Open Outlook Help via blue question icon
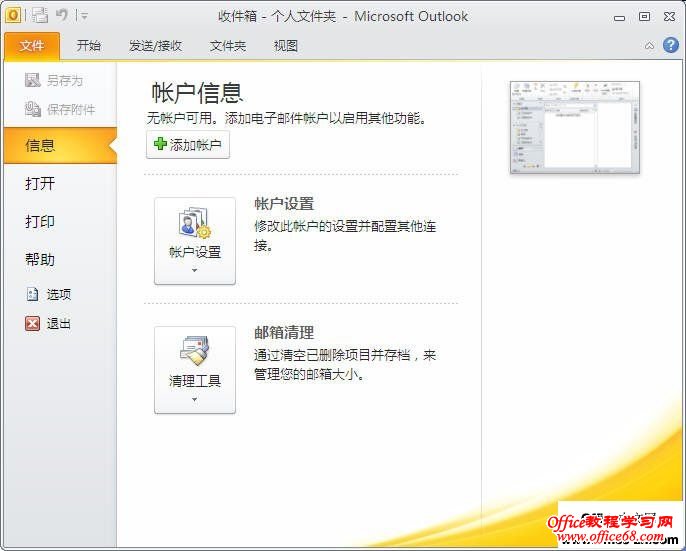The width and height of the screenshot is (686, 551). [671, 45]
